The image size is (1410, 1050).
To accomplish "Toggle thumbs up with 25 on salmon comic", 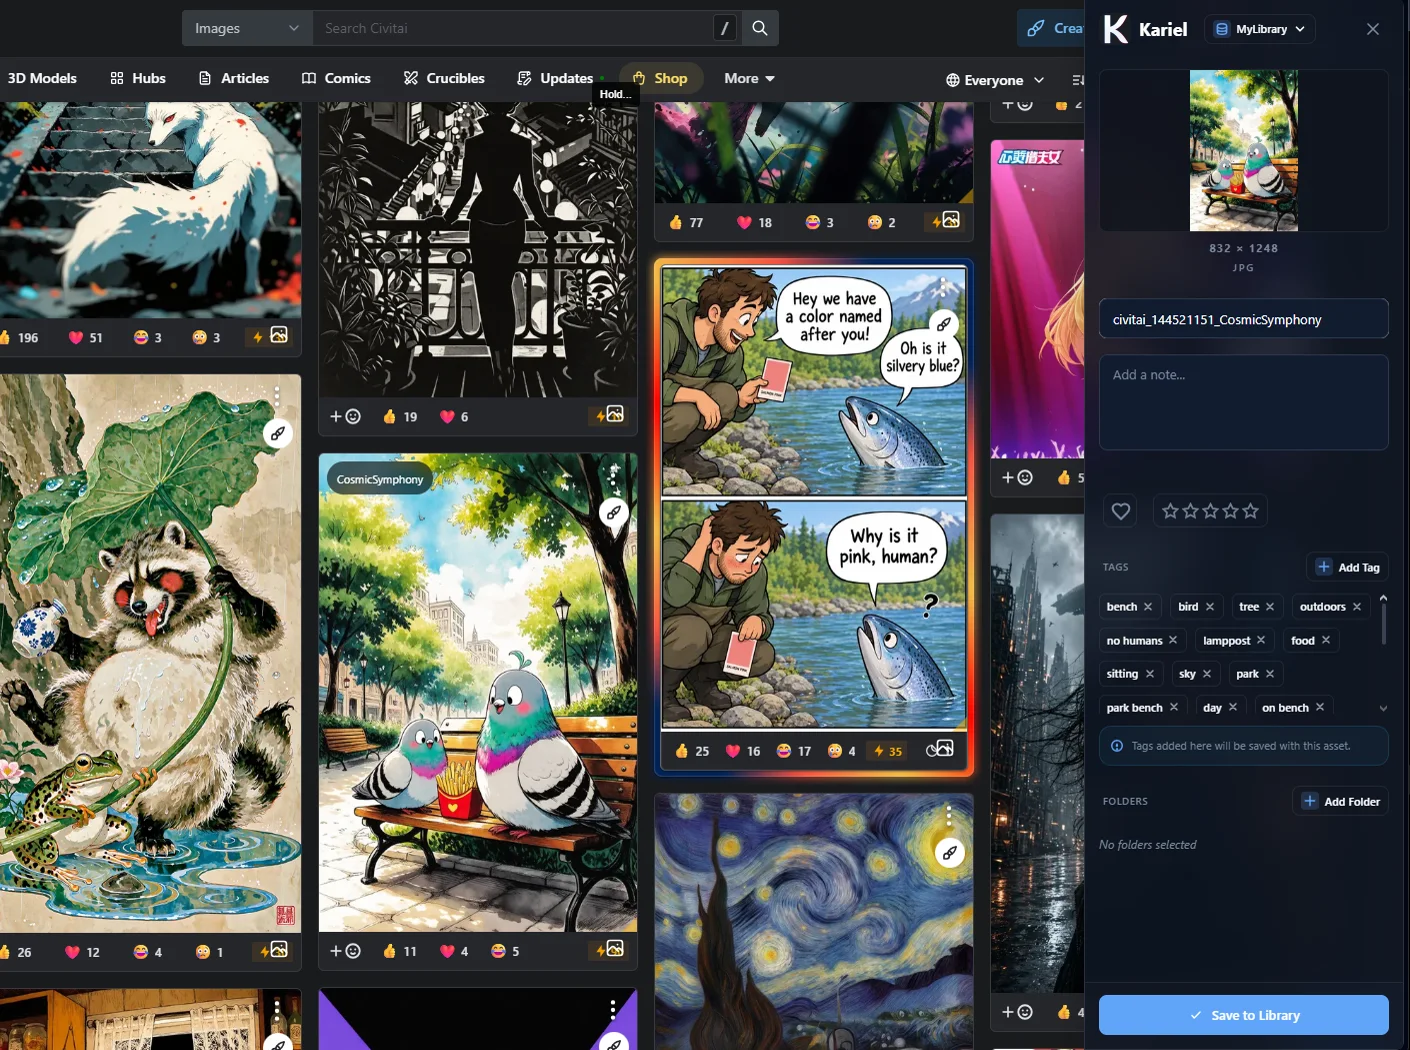I will pos(691,751).
